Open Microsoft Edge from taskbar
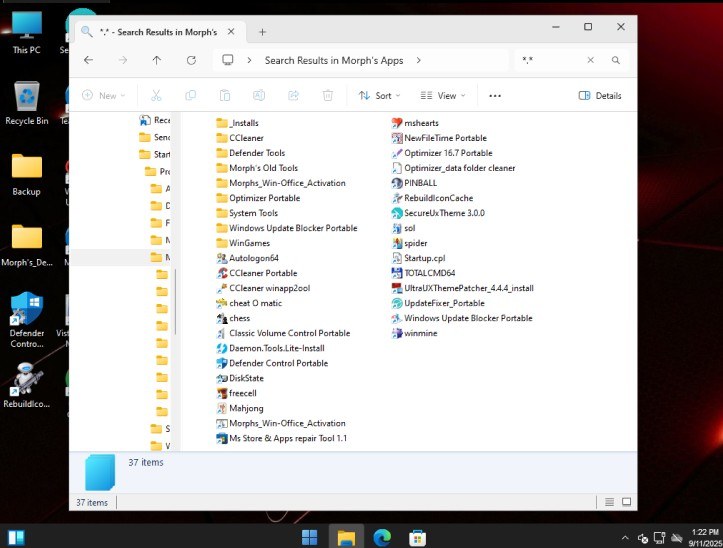This screenshot has height=548, width=723. pos(382,537)
